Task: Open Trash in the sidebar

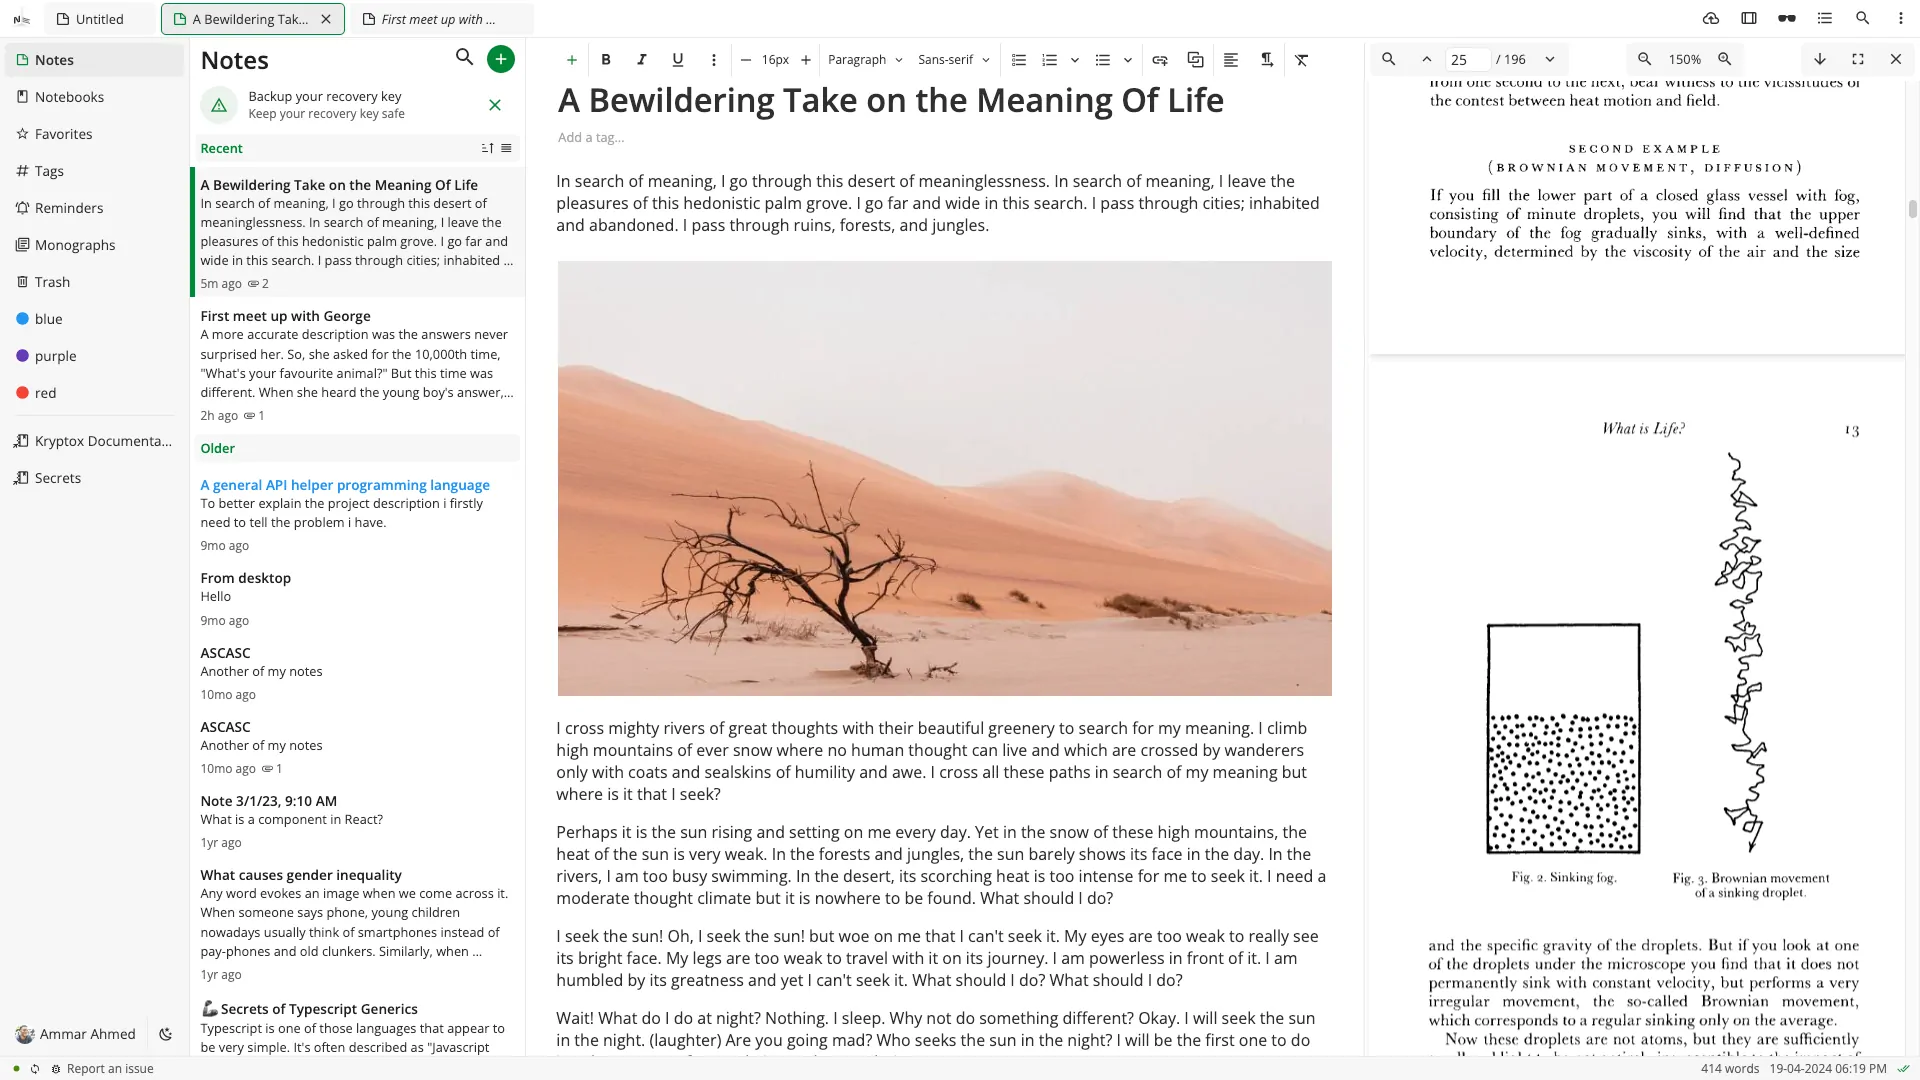Action: pyautogui.click(x=94, y=282)
